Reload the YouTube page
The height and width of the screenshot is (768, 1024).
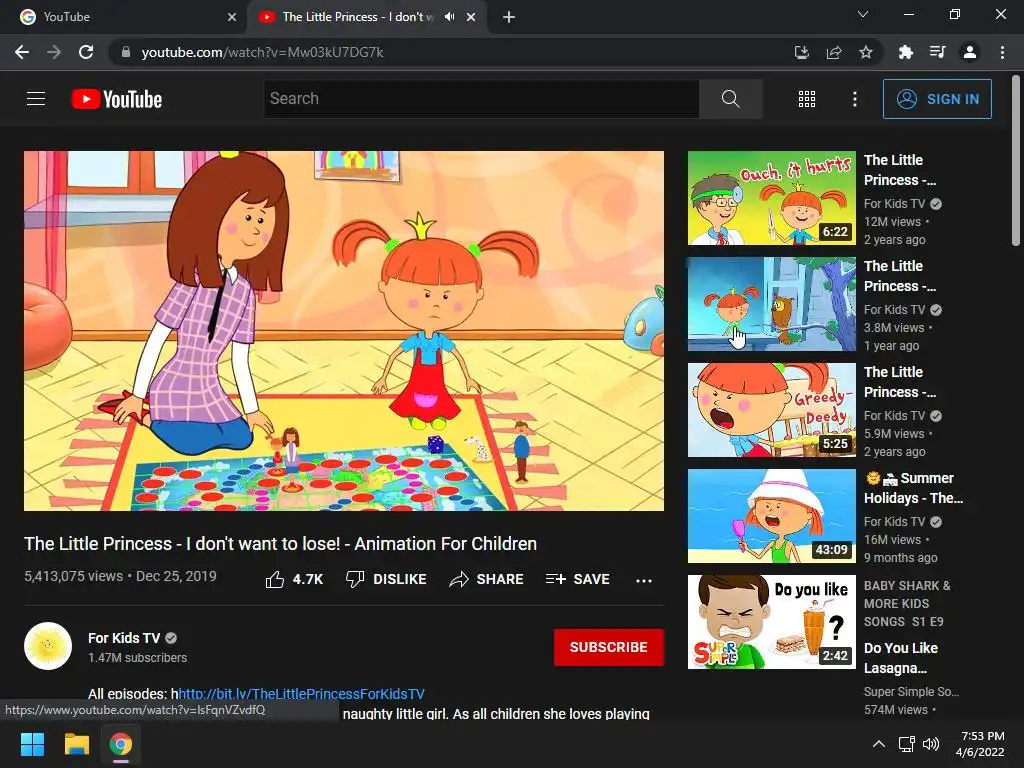[x=86, y=52]
